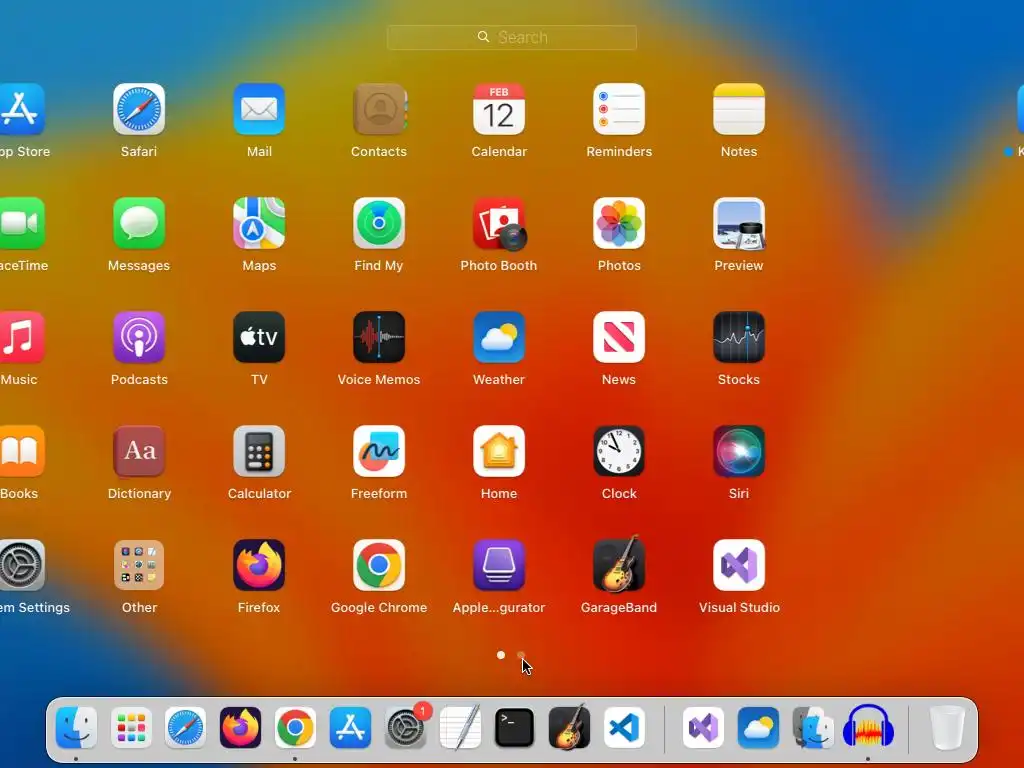The width and height of the screenshot is (1024, 768).
Task: Open Siri from Launchpad
Action: point(739,451)
